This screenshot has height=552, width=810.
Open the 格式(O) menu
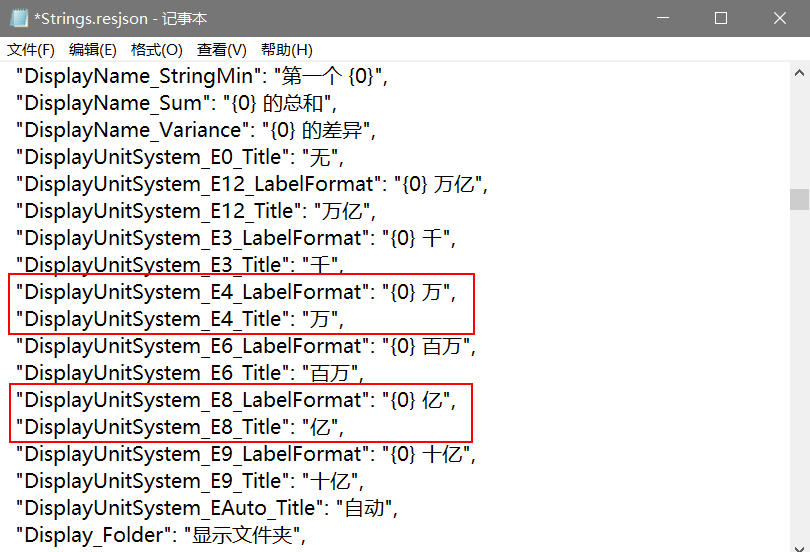pos(157,50)
